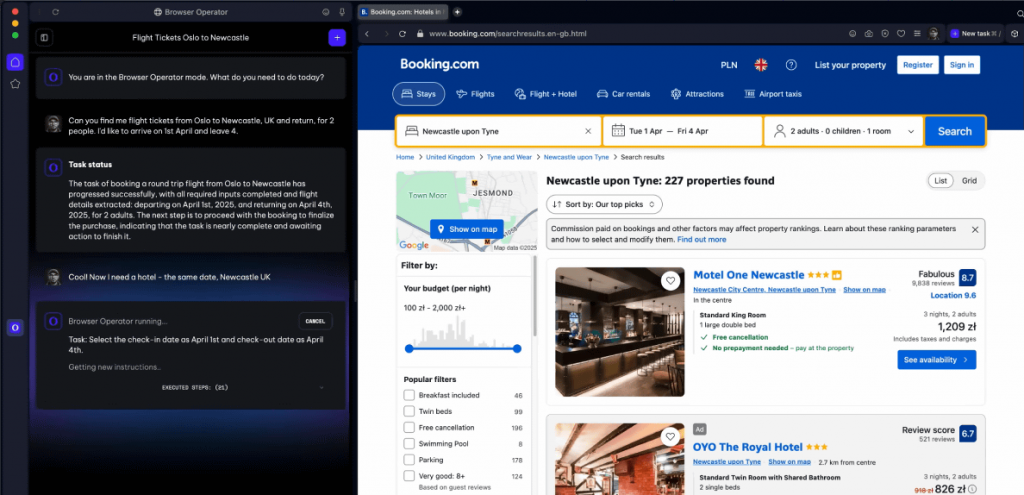
Task: Open List your property link
Action: coord(850,65)
